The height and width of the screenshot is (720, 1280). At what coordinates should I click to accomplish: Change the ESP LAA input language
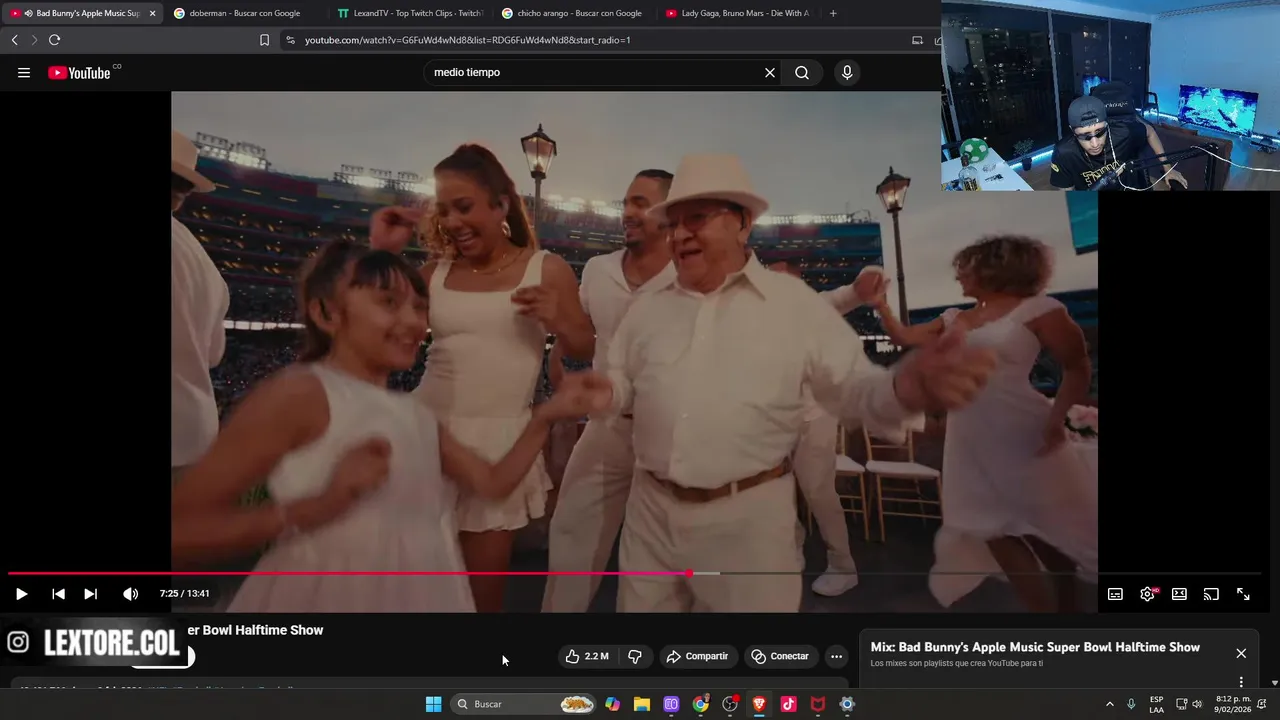tap(1156, 704)
